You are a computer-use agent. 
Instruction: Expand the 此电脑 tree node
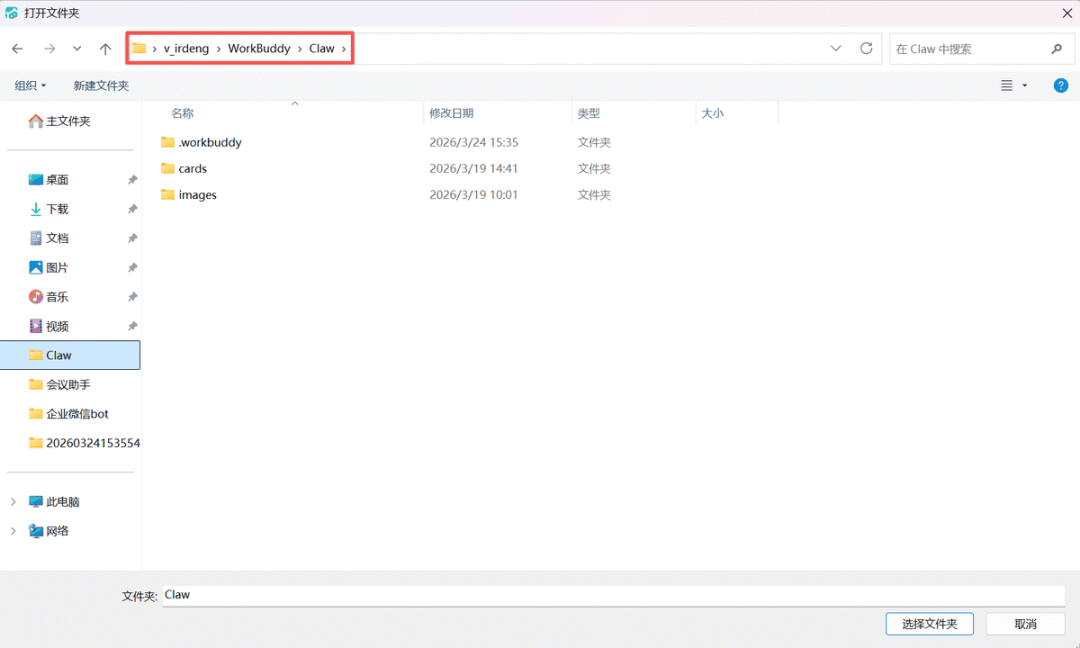point(13,502)
